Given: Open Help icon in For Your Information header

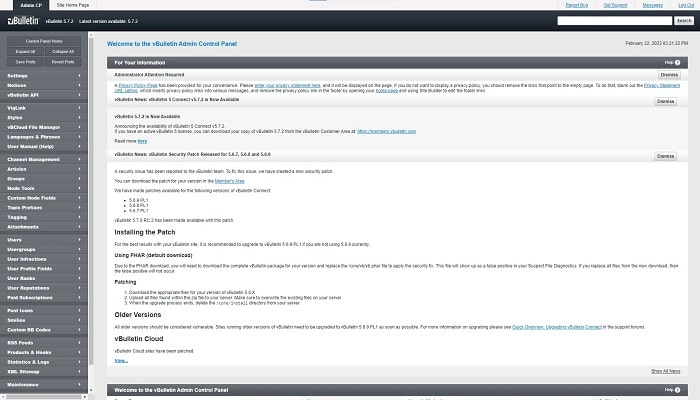Looking at the screenshot, I should pos(677,62).
